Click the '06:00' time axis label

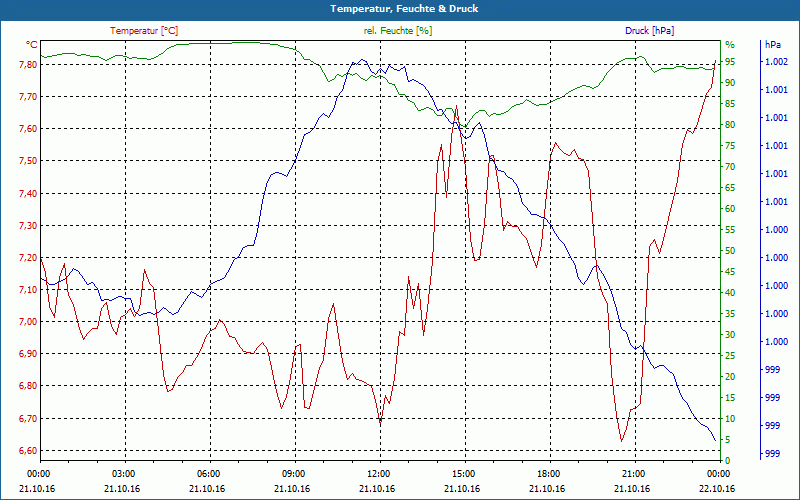click(x=208, y=474)
